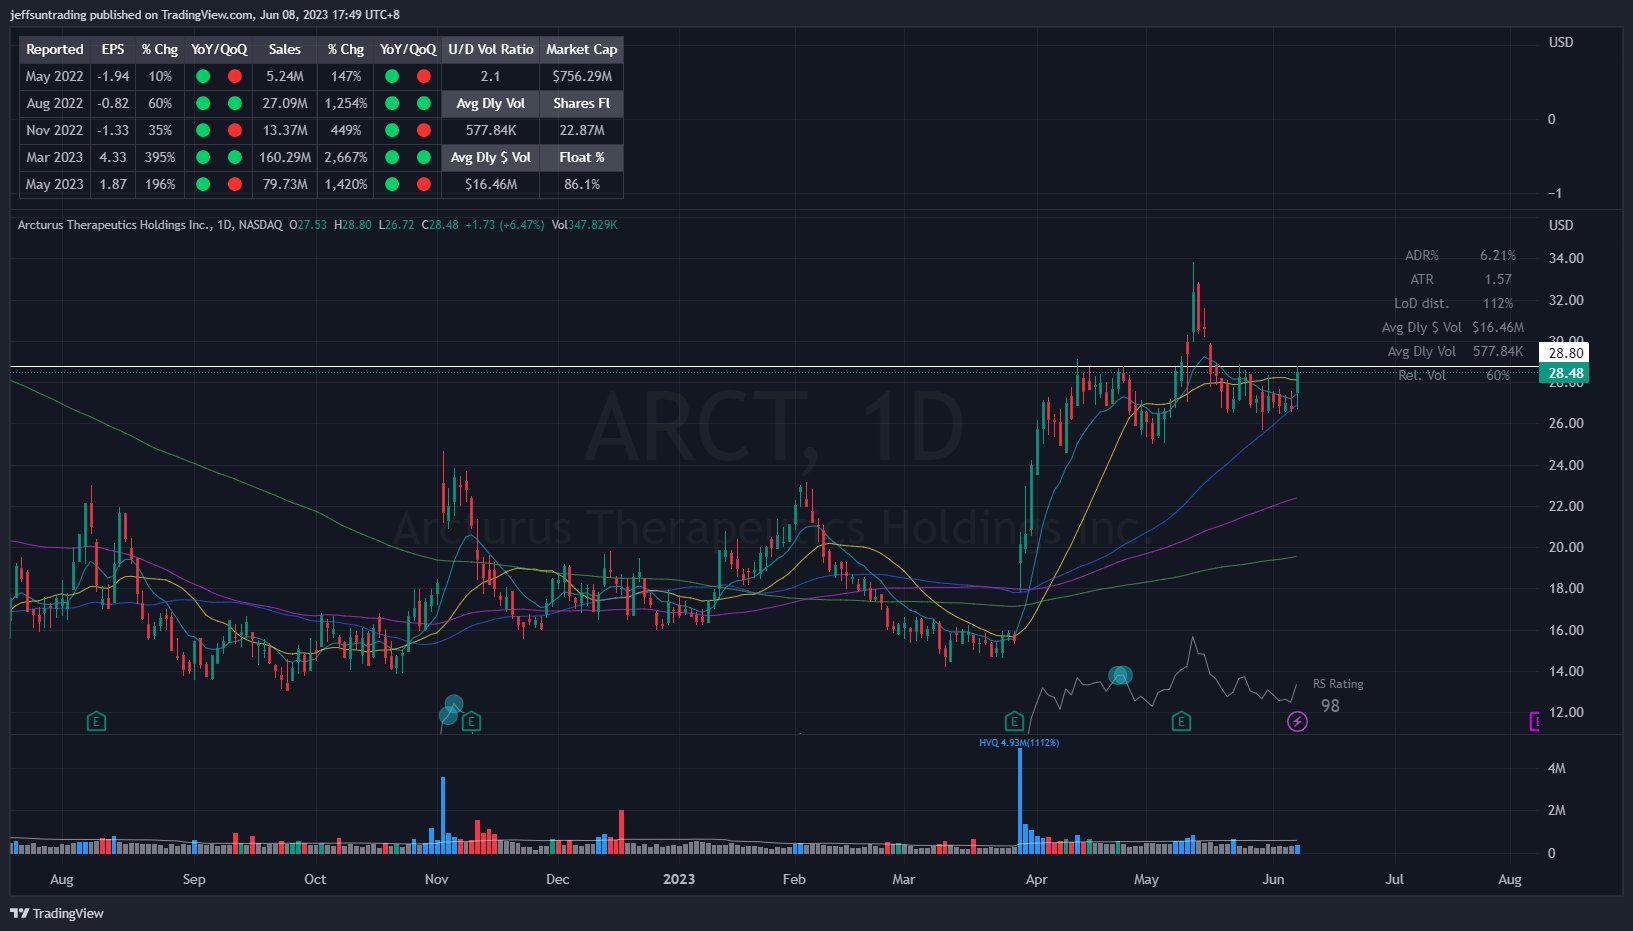The height and width of the screenshot is (931, 1633).
Task: Select the May 2023 row date
Action: (x=55, y=184)
